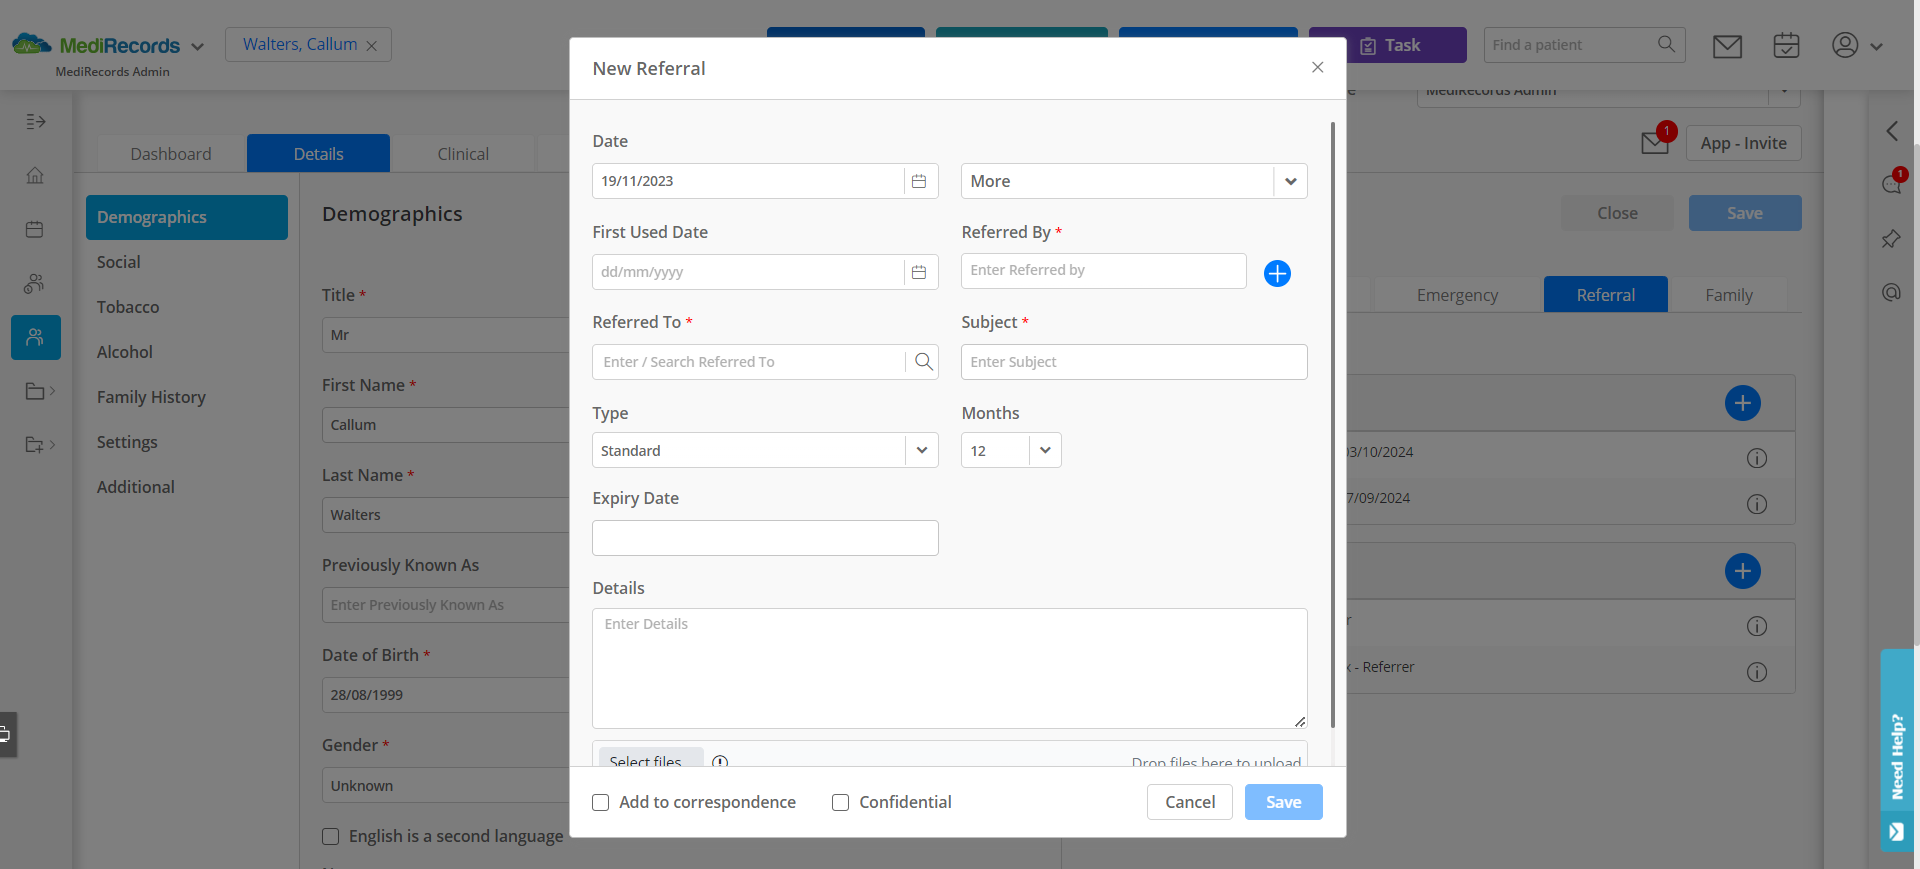Open the Date calendar picker icon
1920x869 pixels.
coord(919,181)
